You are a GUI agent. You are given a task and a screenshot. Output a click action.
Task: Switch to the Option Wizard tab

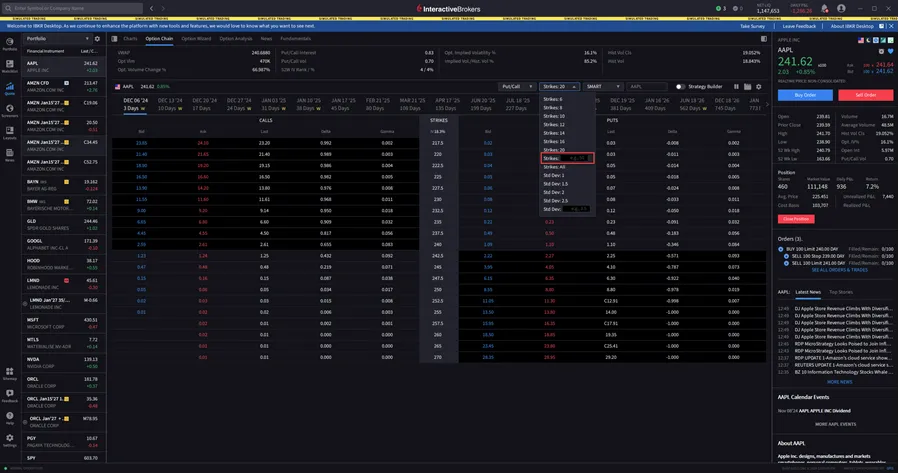coord(196,38)
